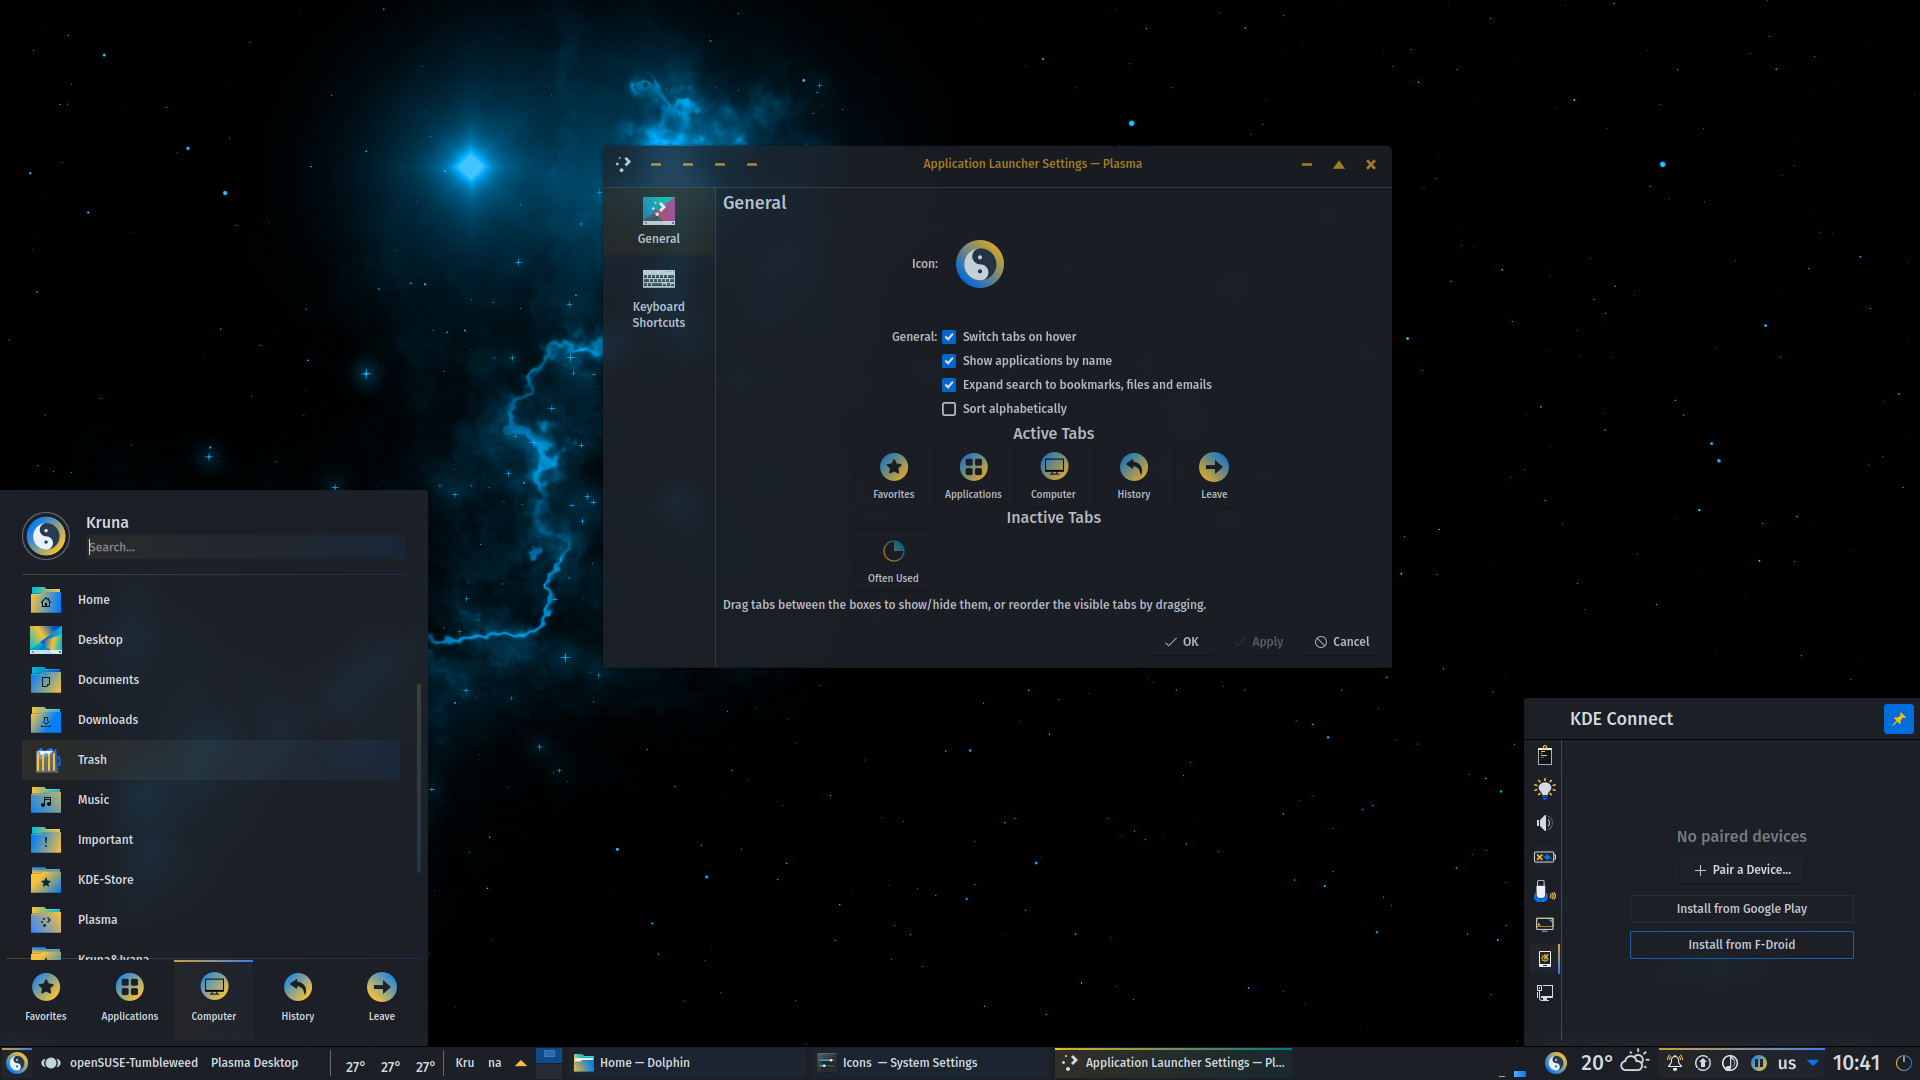Click activities icon next to openSUSE-Tumbleweed

point(51,1063)
